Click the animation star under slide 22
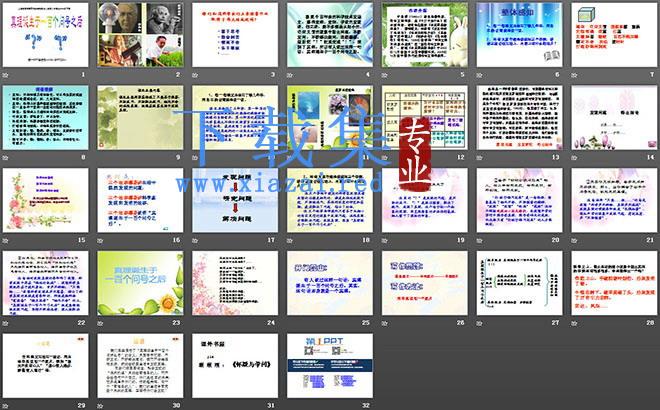The width and height of the screenshot is (660, 410). click(x=5, y=323)
